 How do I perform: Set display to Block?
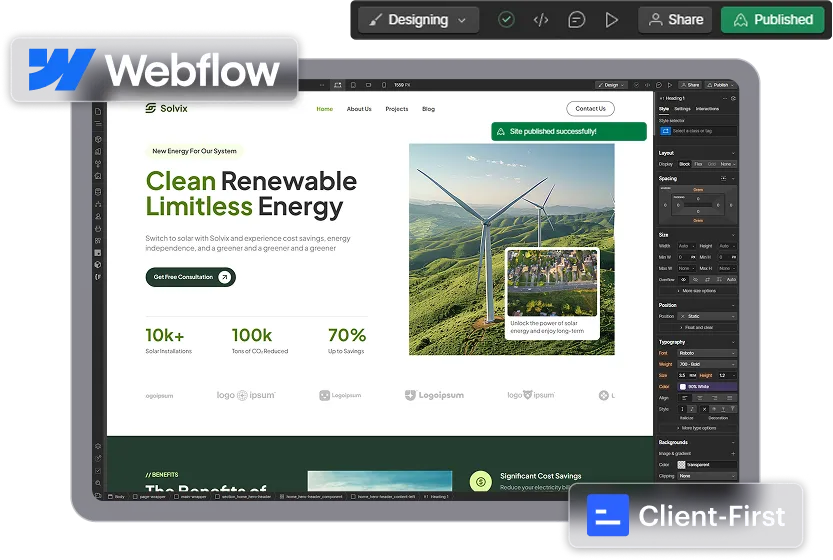pyautogui.click(x=685, y=164)
